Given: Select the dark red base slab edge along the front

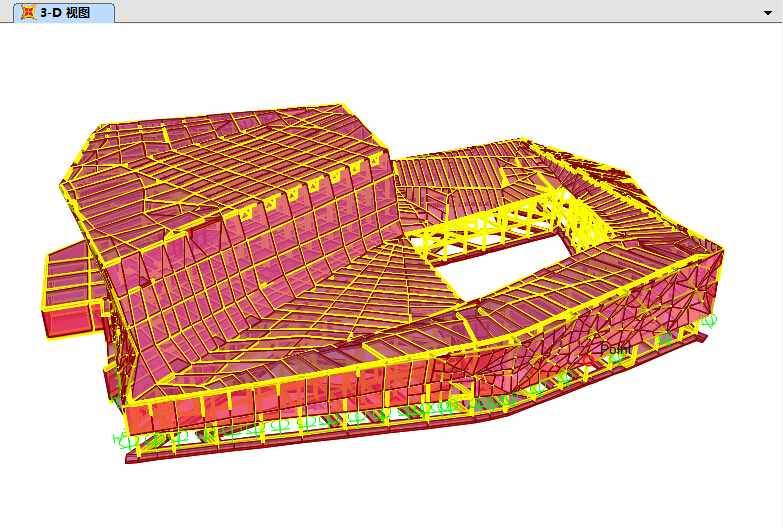Looking at the screenshot, I should [x=300, y=446].
